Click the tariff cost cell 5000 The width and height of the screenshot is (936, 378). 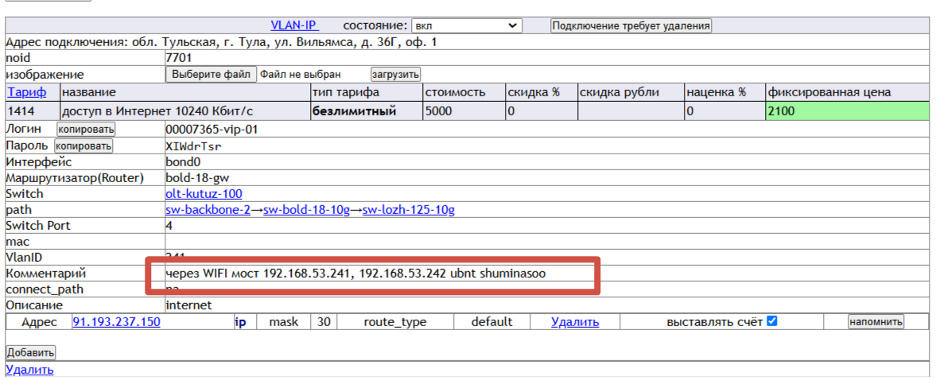tap(463, 111)
